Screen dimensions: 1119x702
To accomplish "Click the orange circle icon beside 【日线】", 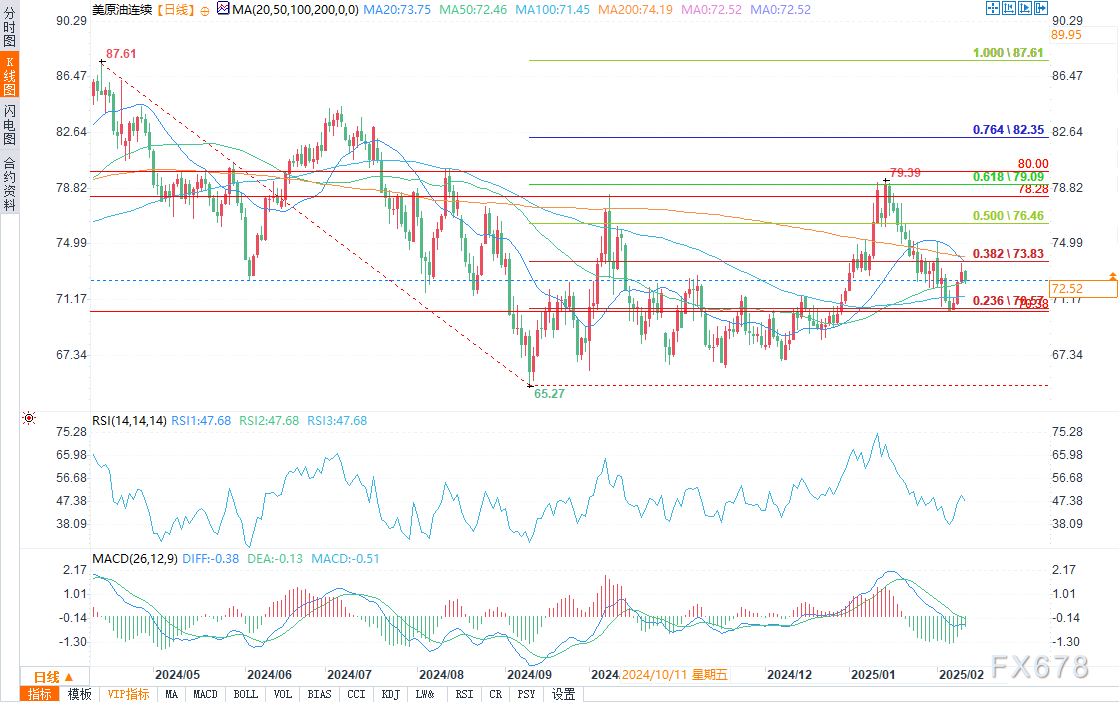I will [x=206, y=10].
